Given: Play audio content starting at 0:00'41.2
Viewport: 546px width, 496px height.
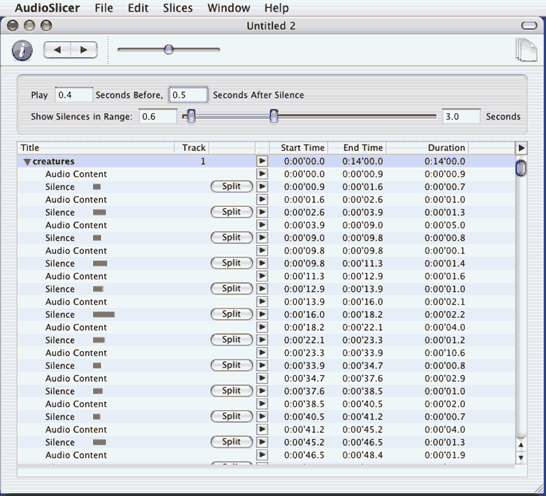Looking at the screenshot, I should coord(262,429).
